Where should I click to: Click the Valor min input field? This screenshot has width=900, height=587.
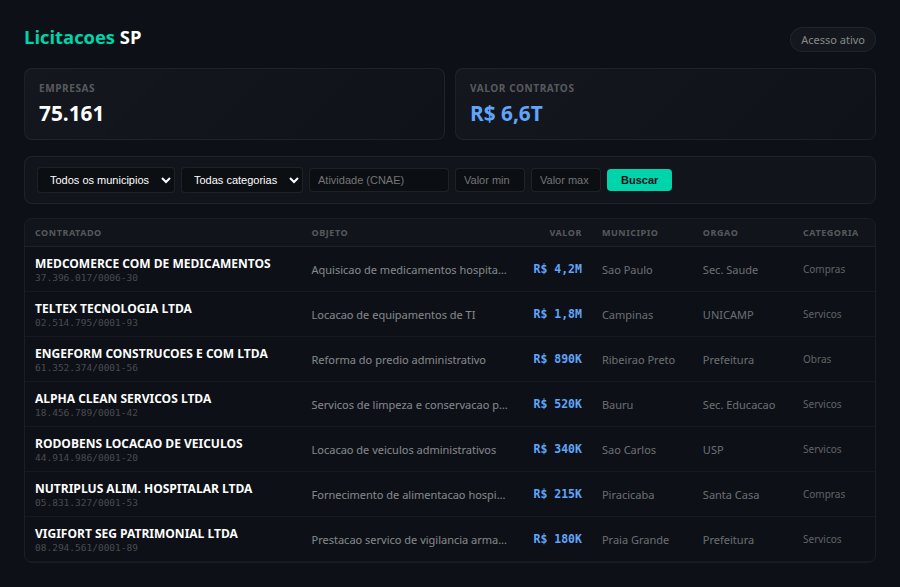pos(489,180)
